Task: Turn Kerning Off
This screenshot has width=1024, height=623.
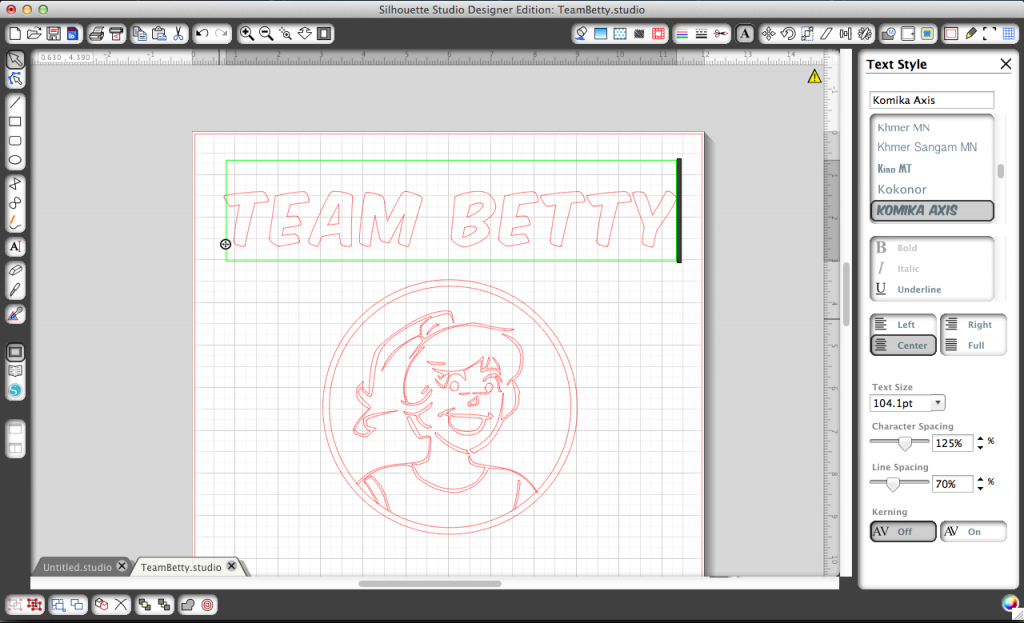Action: (904, 532)
